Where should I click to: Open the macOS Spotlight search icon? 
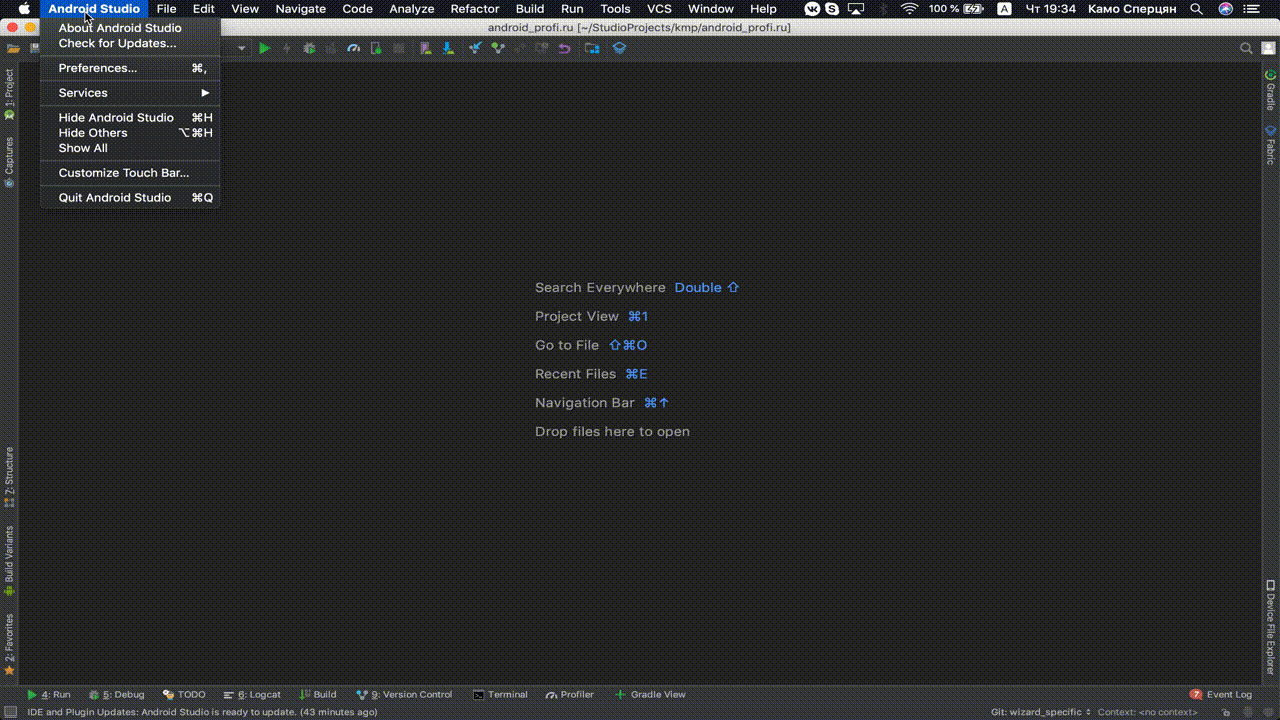click(1196, 9)
